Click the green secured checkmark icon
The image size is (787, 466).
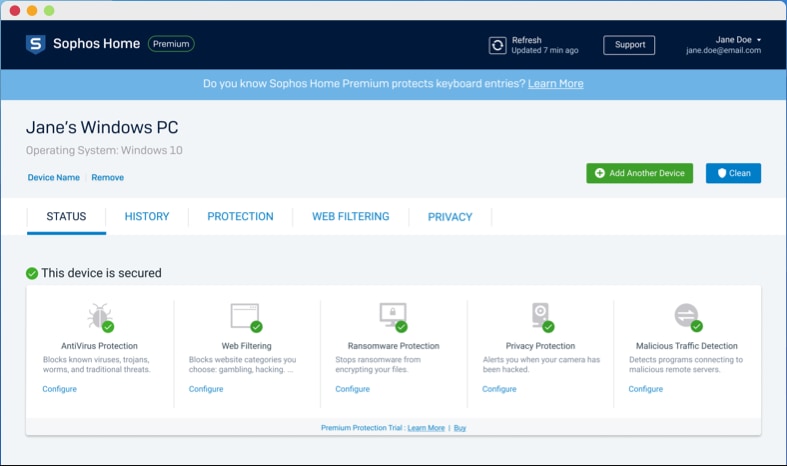click(x=32, y=273)
